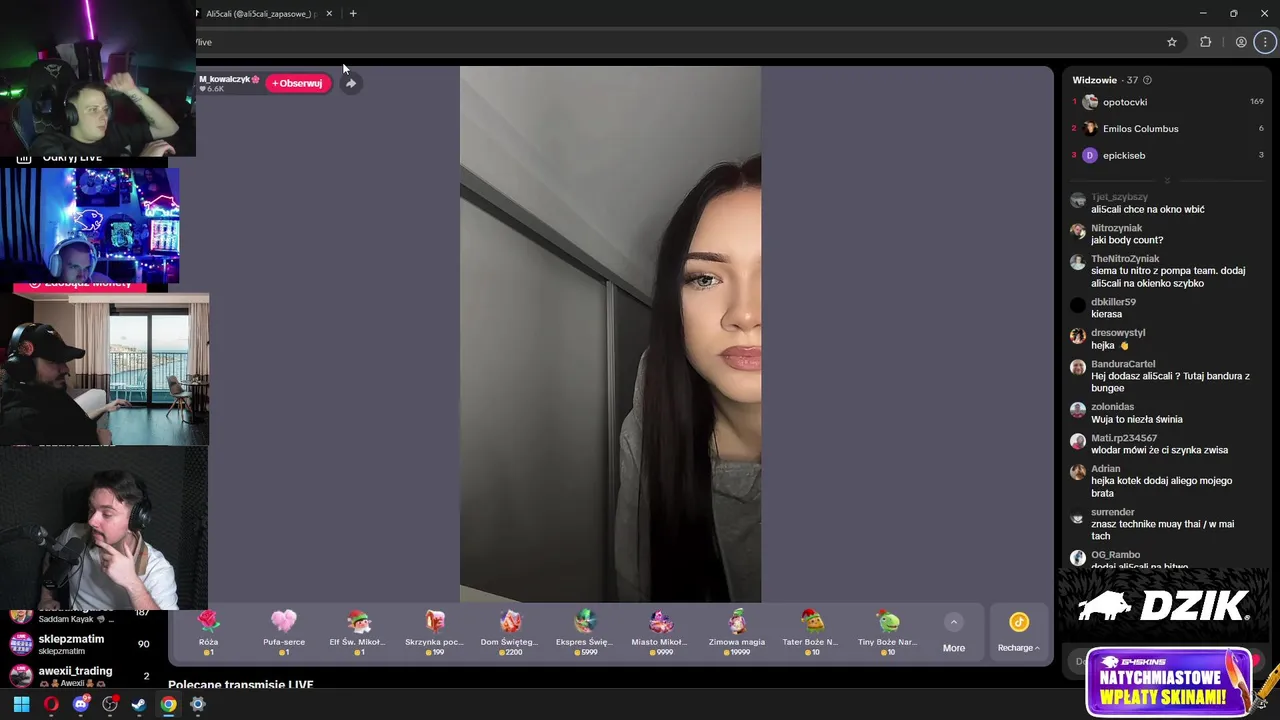The height and width of the screenshot is (720, 1280).
Task: Open Chrome profile avatar icon
Action: (1241, 42)
